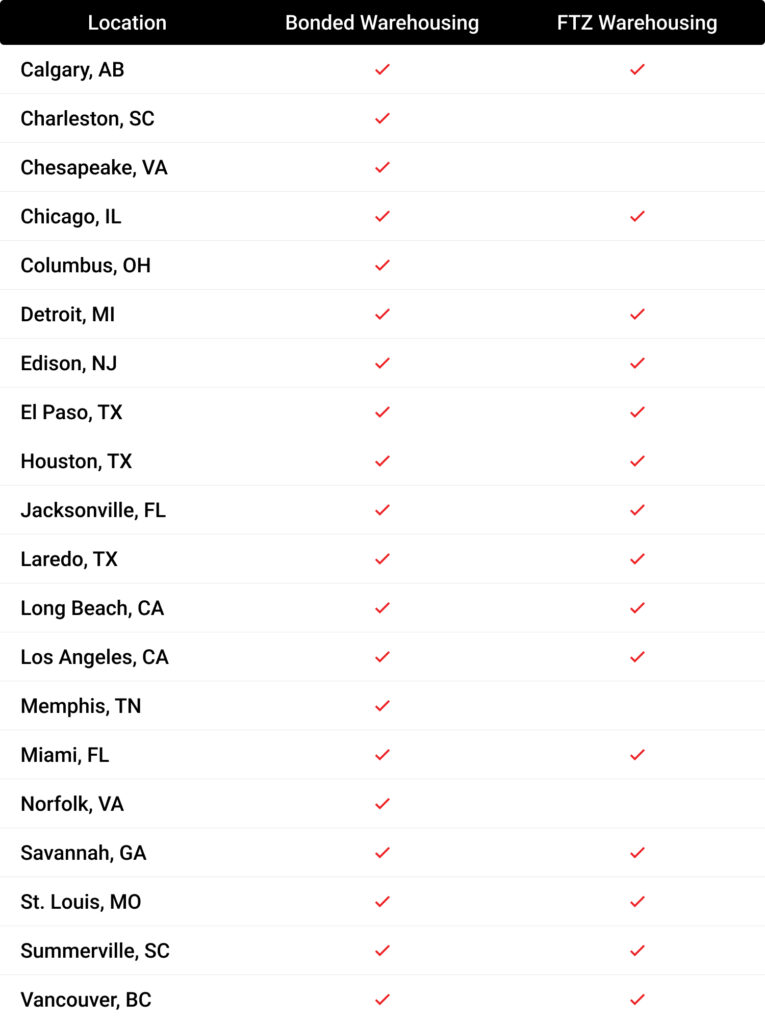The image size is (765, 1024).
Task: Click the FTZ checkmark for Detroit, MI
Action: coord(637,314)
